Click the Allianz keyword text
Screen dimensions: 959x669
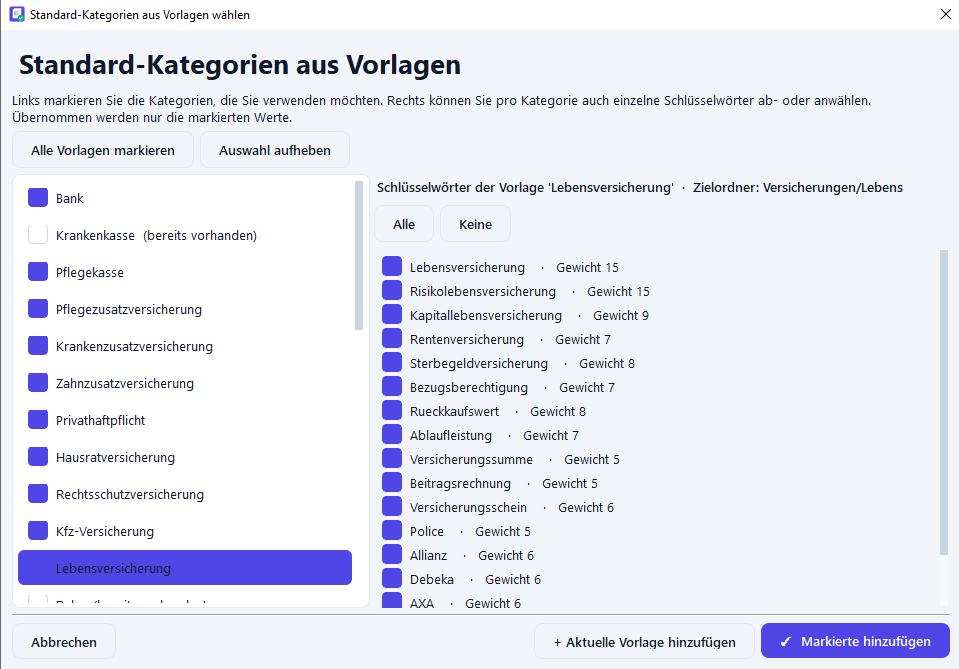428,555
